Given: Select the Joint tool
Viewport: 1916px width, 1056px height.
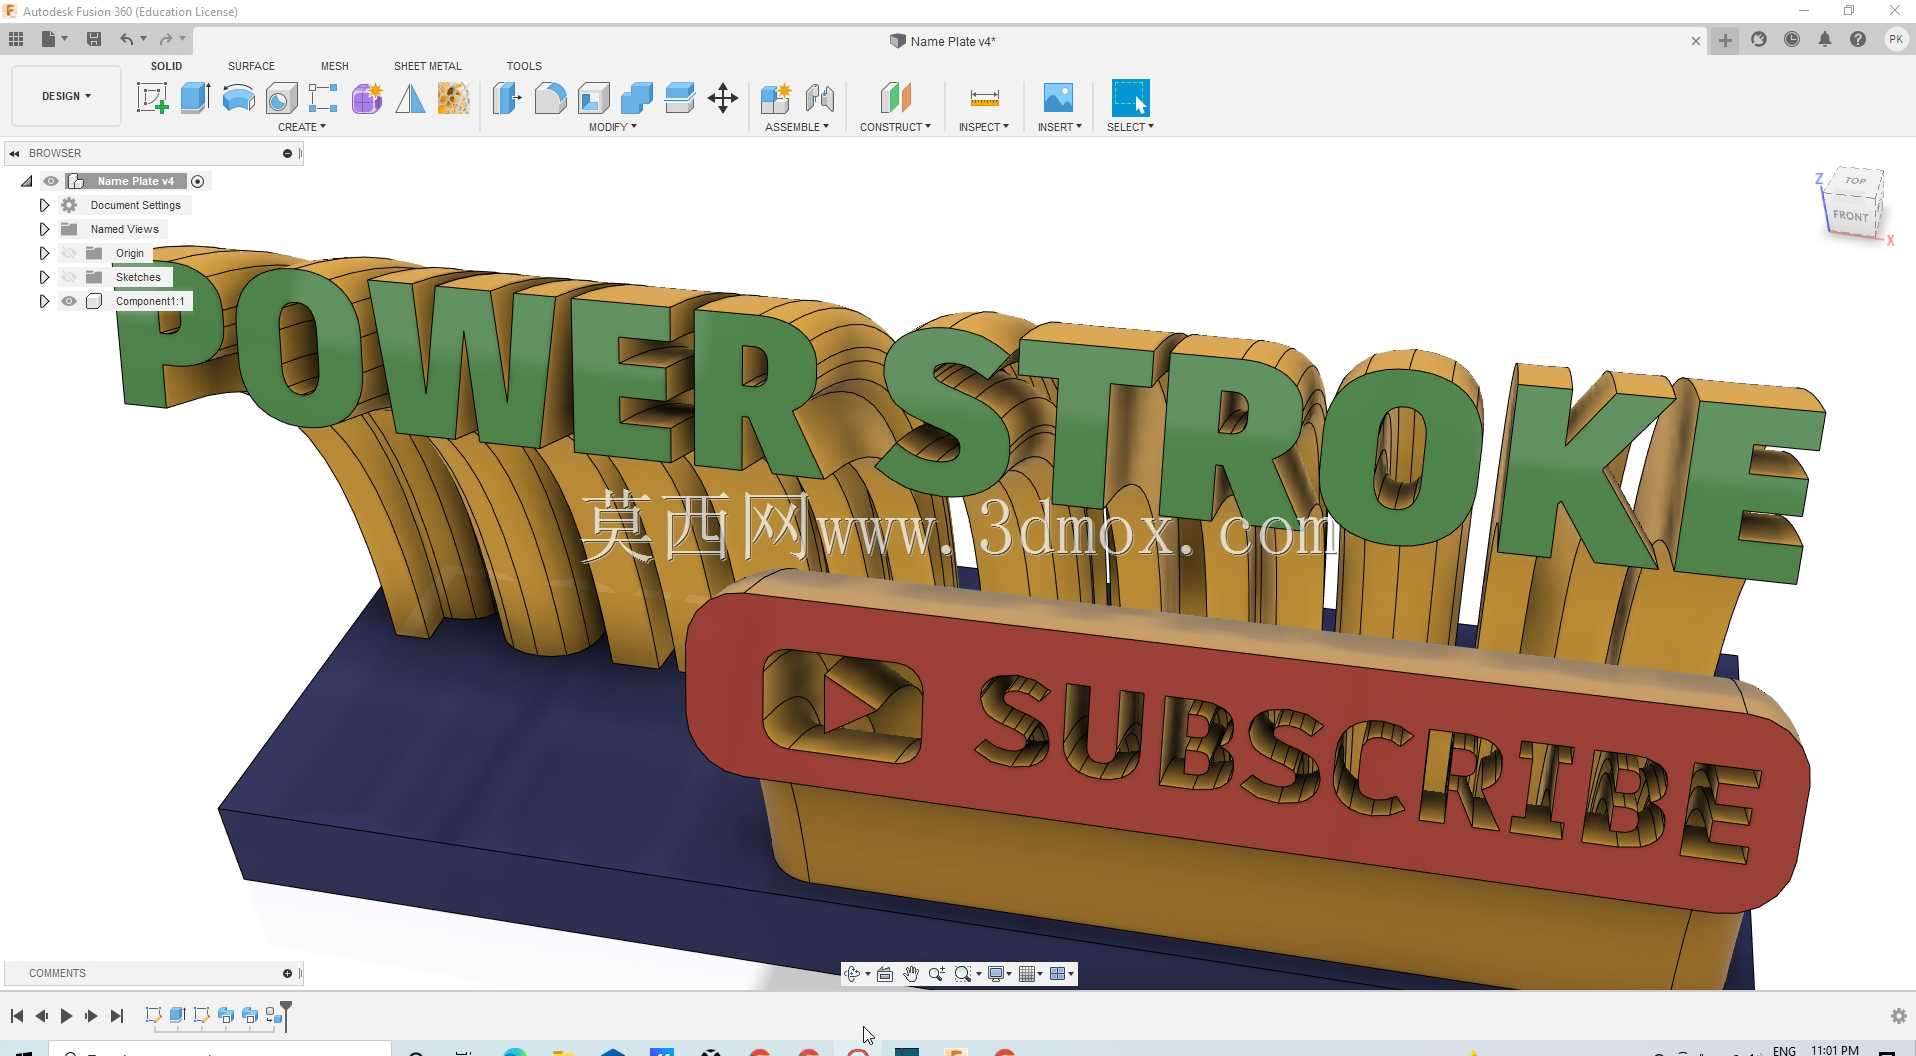Looking at the screenshot, I should [819, 98].
